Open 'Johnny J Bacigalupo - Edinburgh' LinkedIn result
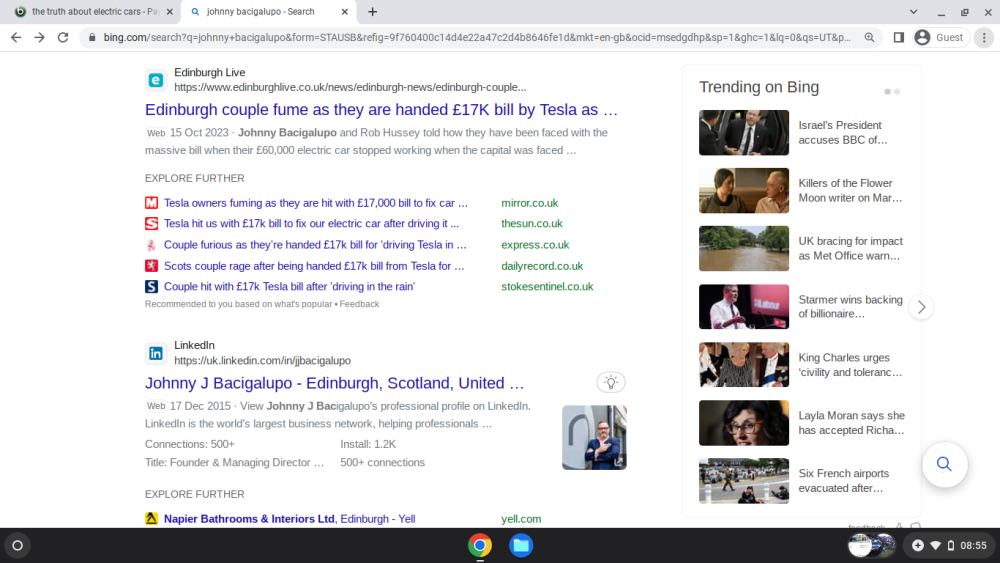This screenshot has width=1000, height=563. 334,383
